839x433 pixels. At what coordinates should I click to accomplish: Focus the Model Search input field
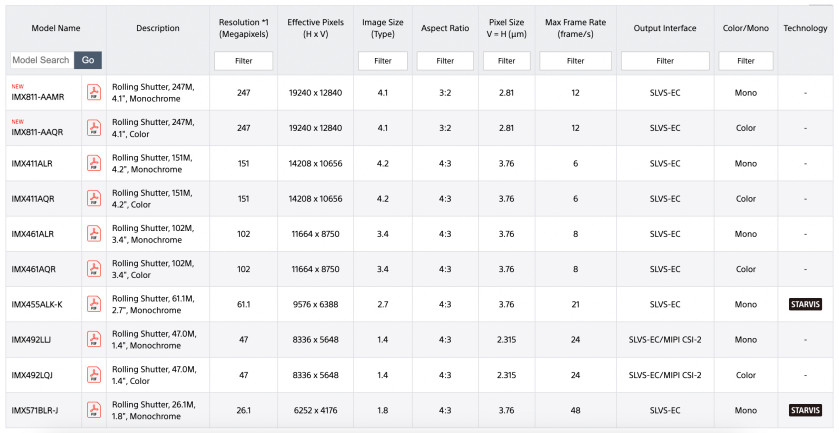pos(42,60)
